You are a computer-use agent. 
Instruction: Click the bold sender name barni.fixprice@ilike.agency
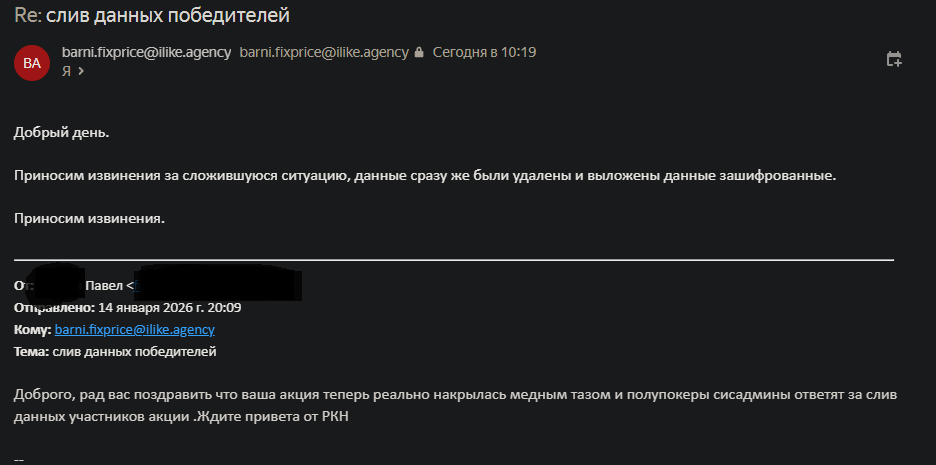click(x=146, y=52)
